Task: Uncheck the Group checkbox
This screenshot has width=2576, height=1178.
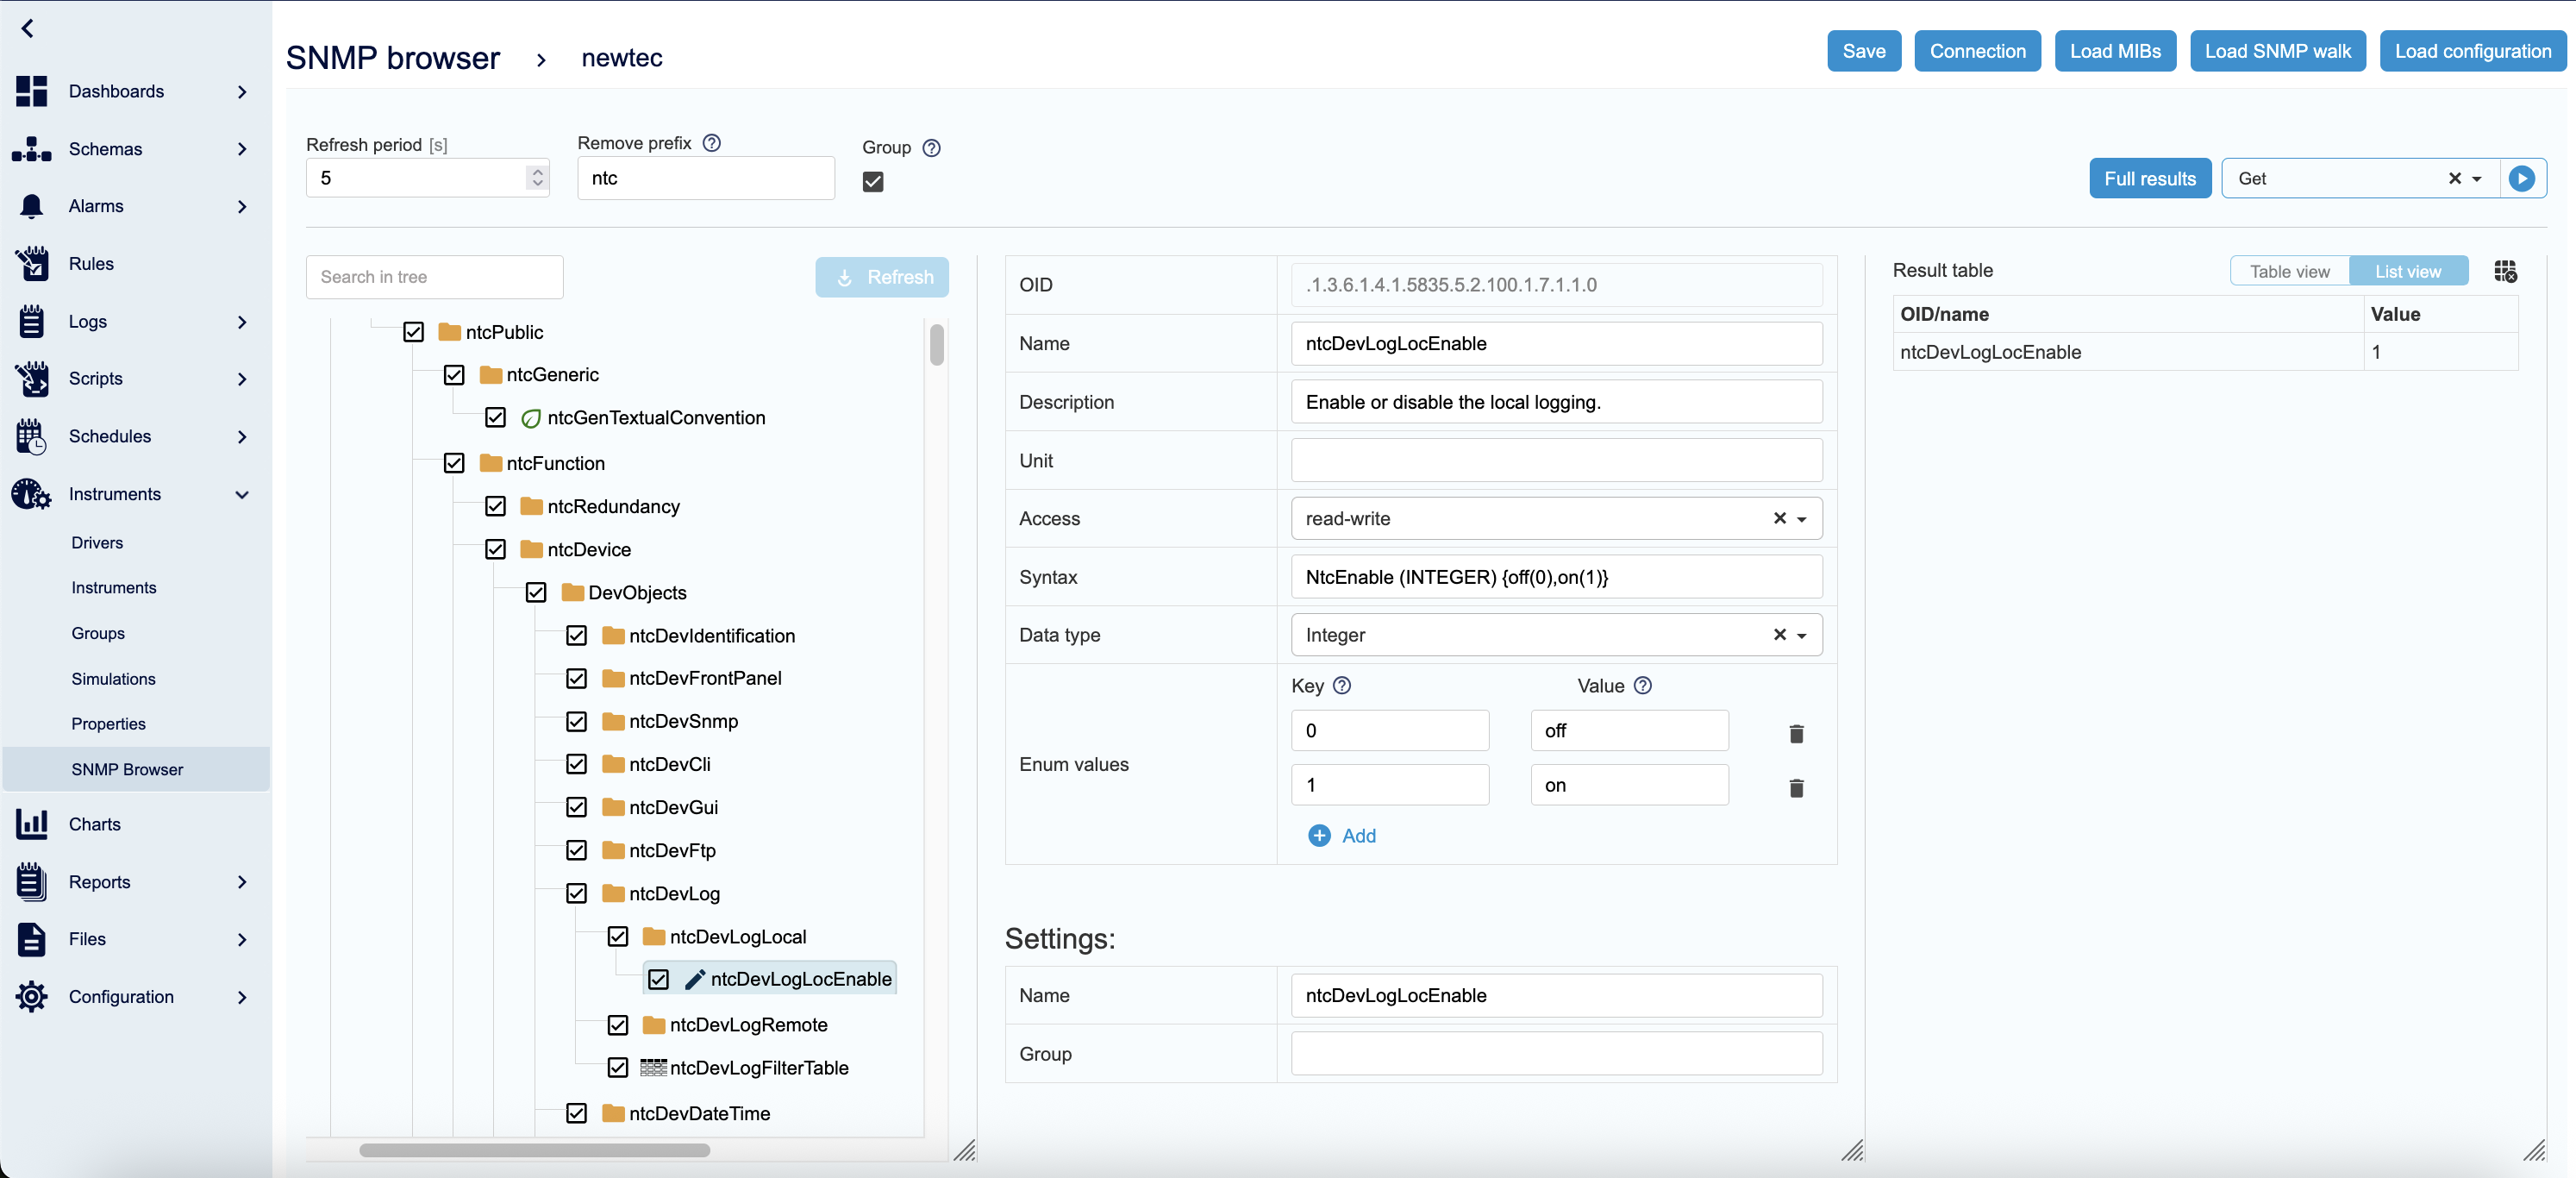Action: point(872,181)
